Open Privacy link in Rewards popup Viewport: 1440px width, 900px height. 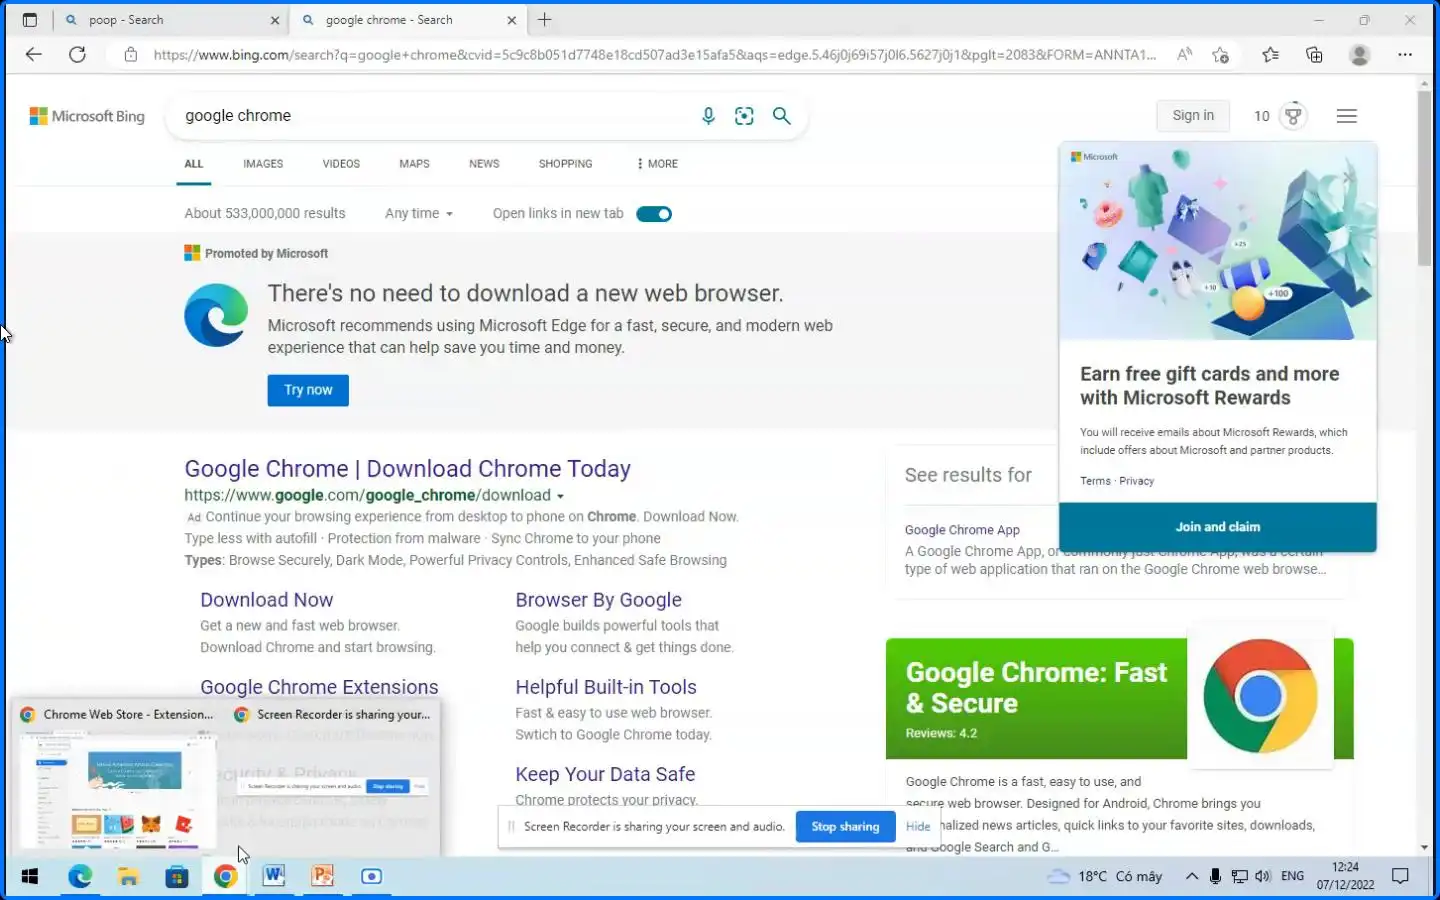1137,481
